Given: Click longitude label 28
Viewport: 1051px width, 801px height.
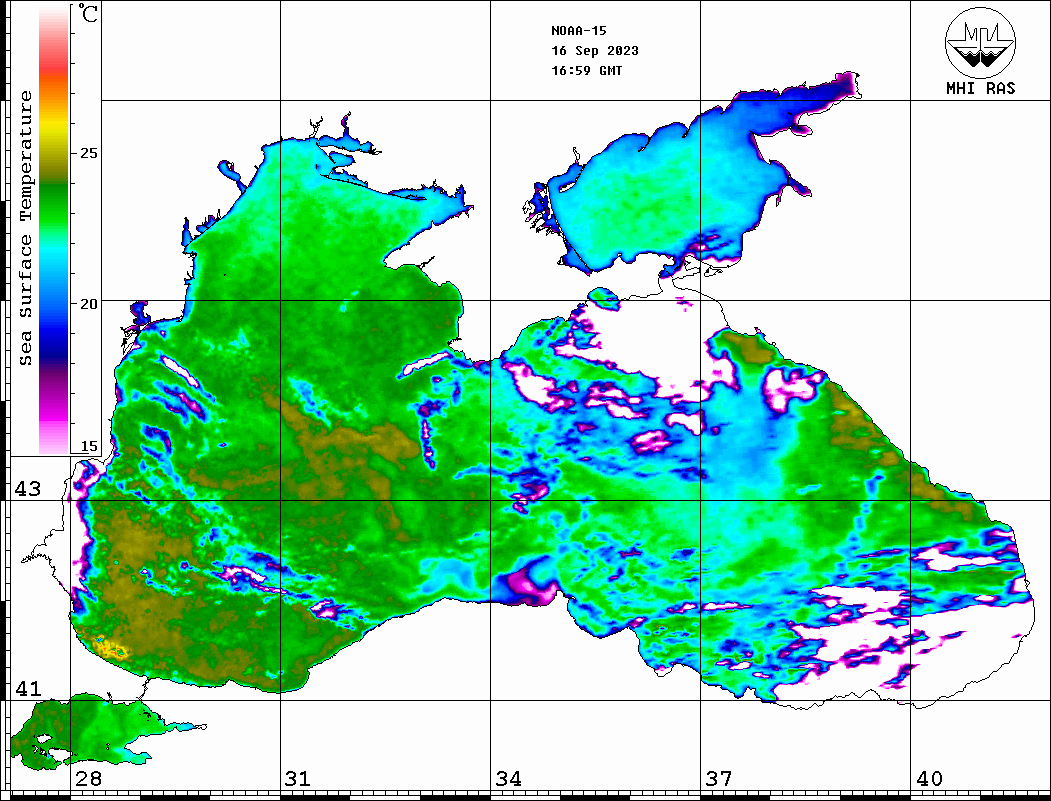Looking at the screenshot, I should click(x=88, y=778).
